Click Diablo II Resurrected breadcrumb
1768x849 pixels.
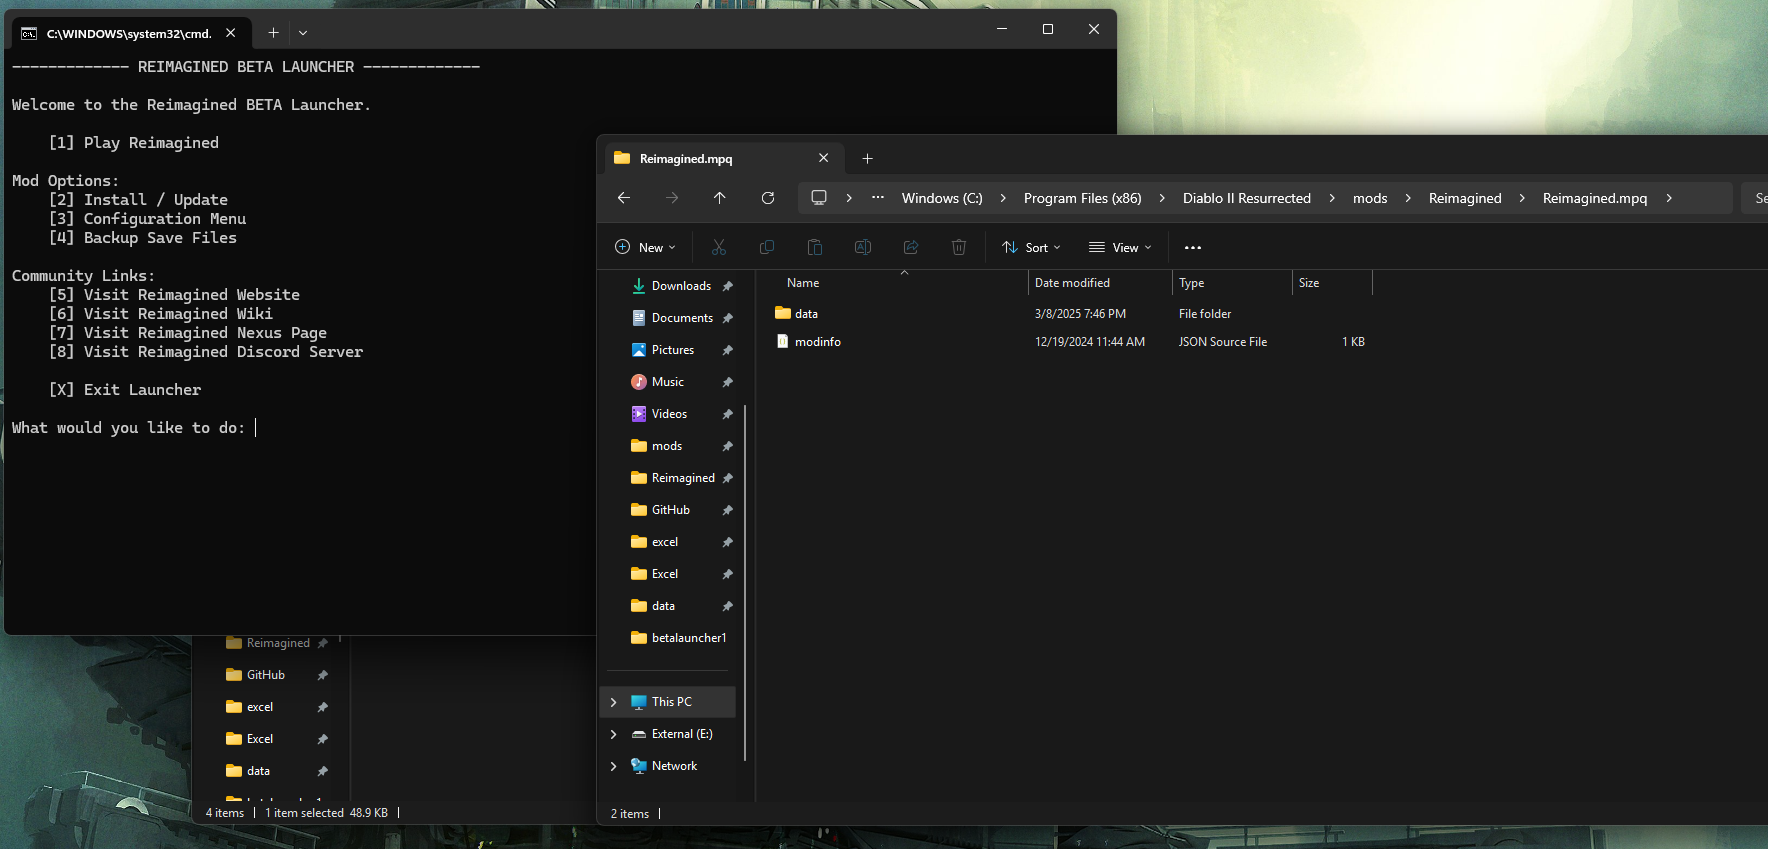pyautogui.click(x=1247, y=198)
